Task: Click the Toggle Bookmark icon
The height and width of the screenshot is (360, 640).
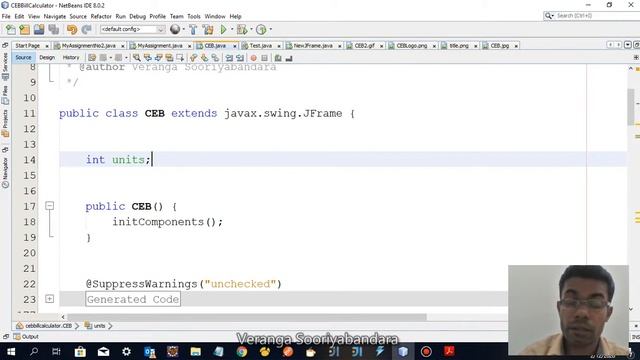Action: 215,58
